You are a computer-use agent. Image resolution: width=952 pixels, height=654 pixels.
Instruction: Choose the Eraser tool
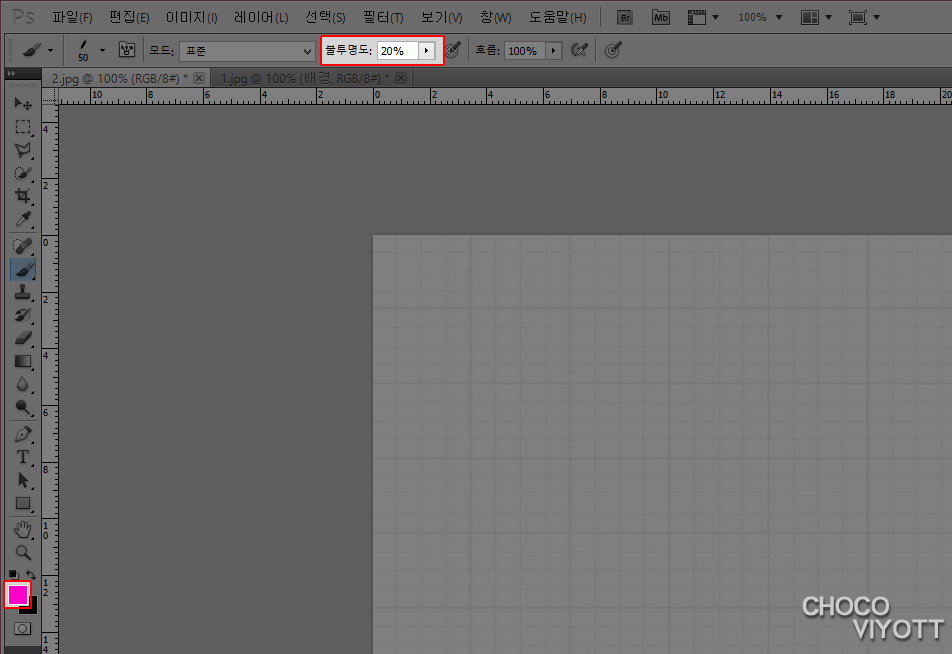point(23,338)
